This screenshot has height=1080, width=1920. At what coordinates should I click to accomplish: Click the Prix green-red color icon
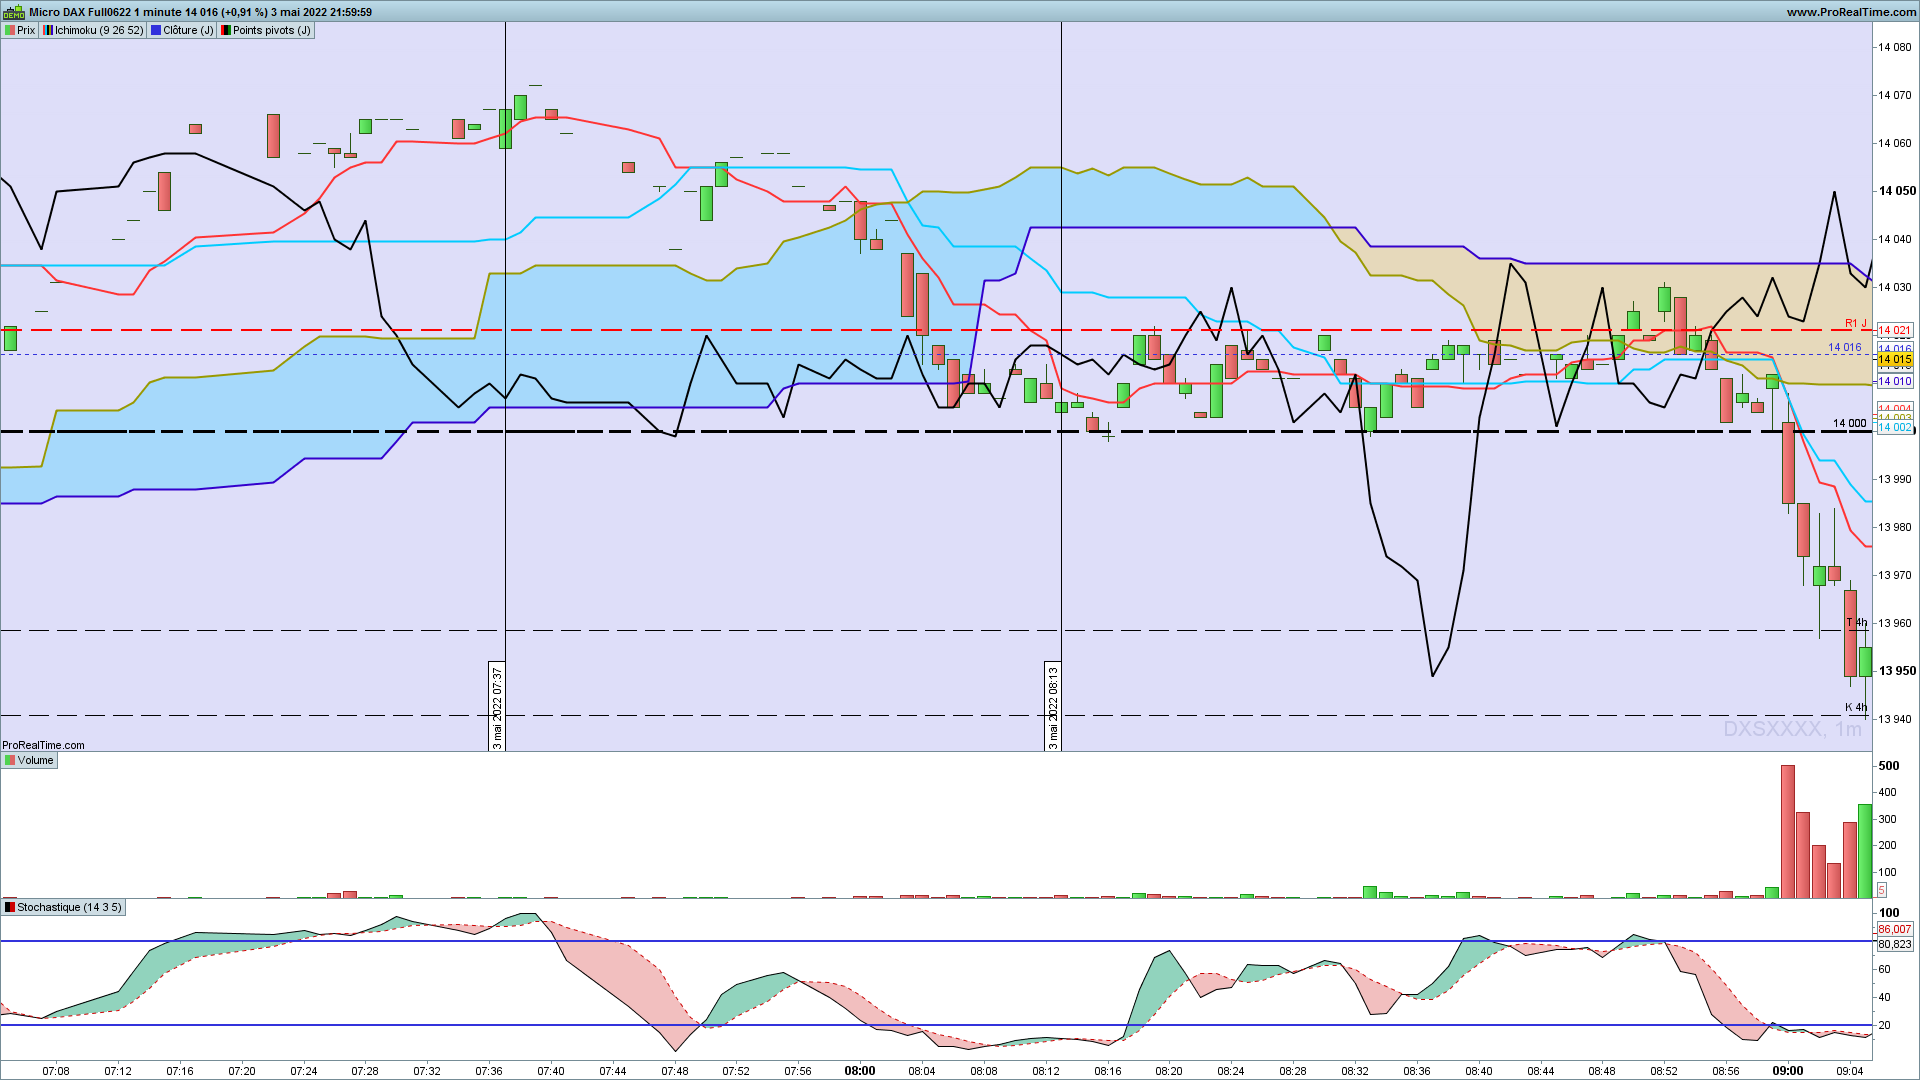(x=10, y=30)
